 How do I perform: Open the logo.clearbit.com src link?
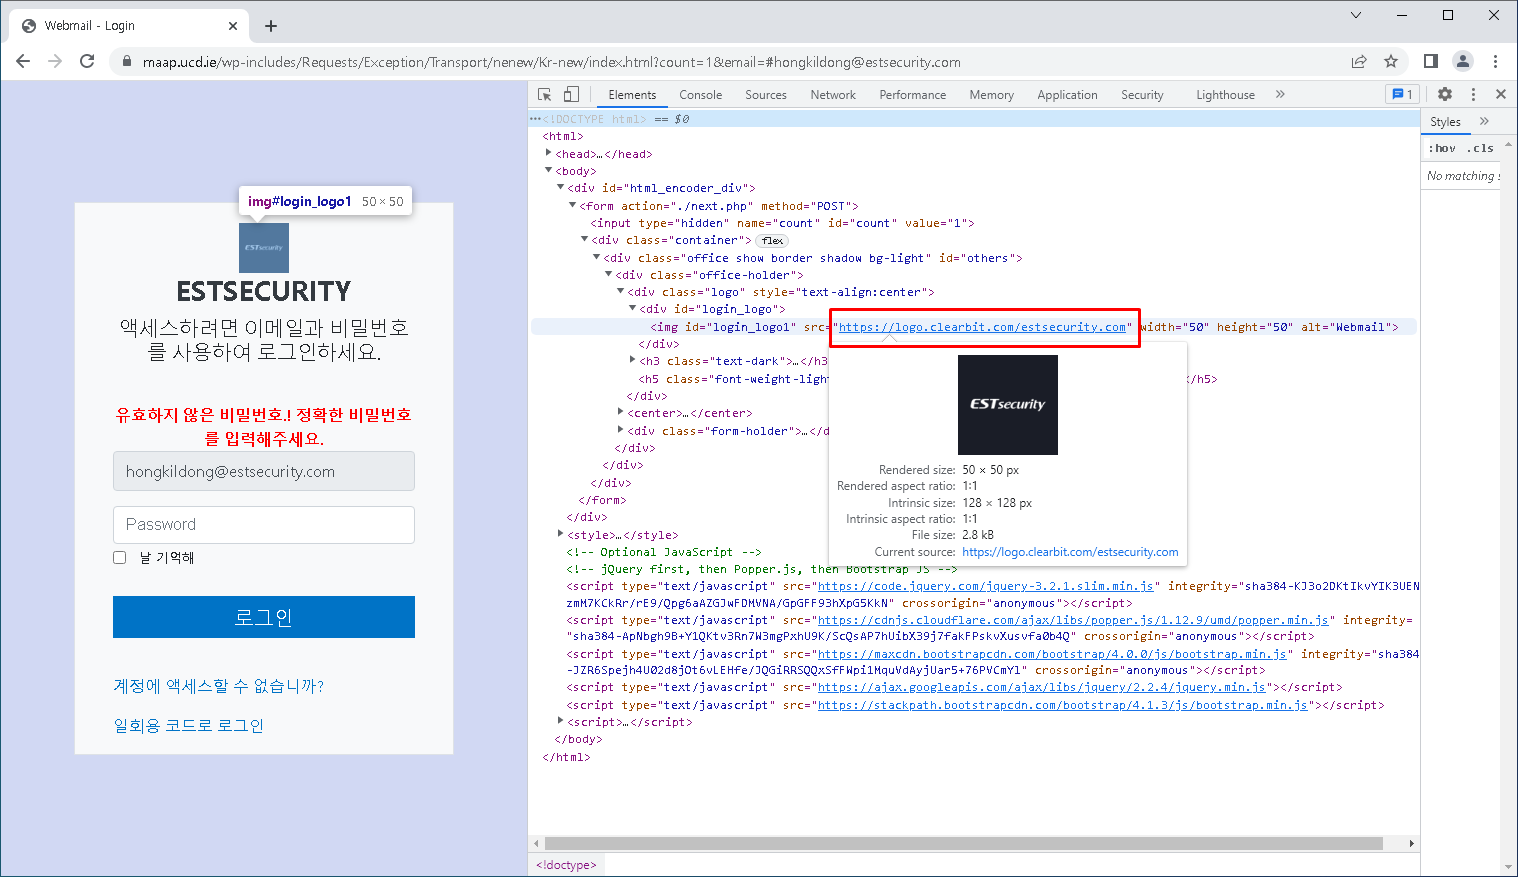[x=982, y=327]
